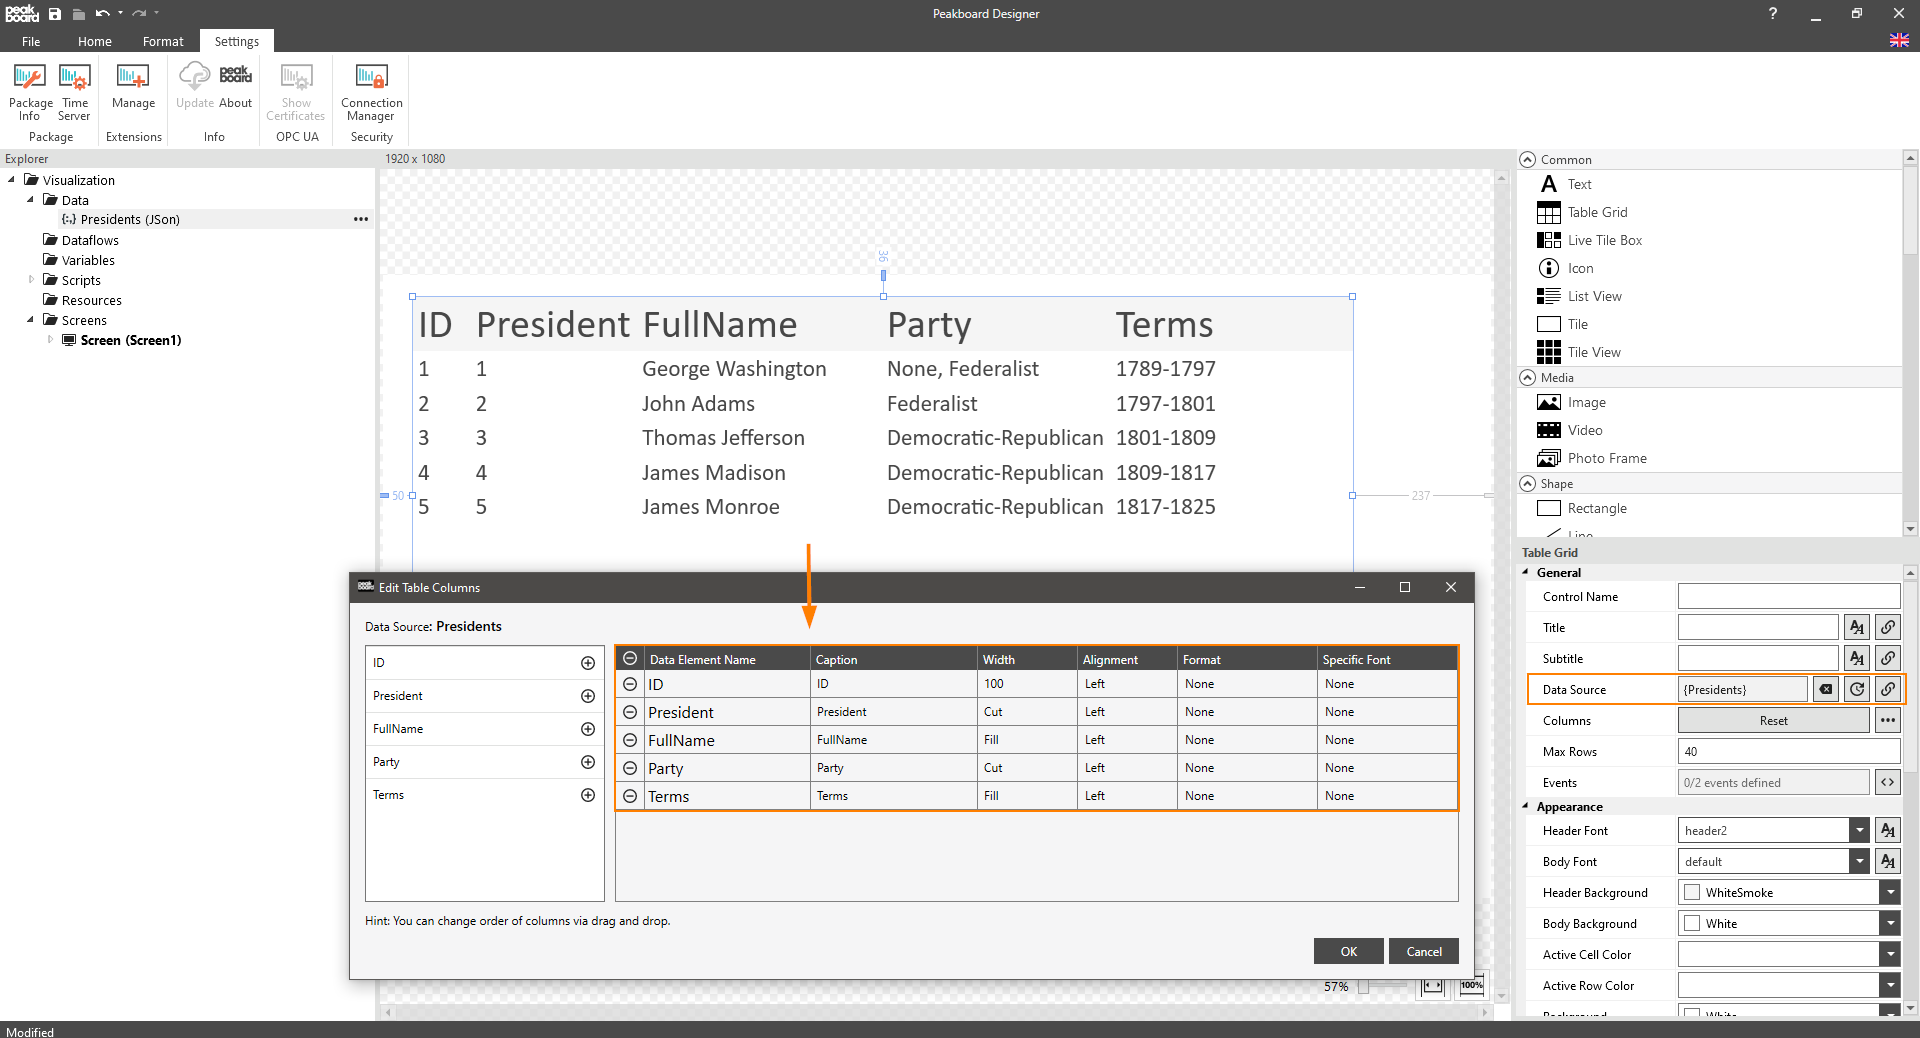The width and height of the screenshot is (1920, 1038).
Task: Add Terms column with plus icon
Action: (588, 795)
